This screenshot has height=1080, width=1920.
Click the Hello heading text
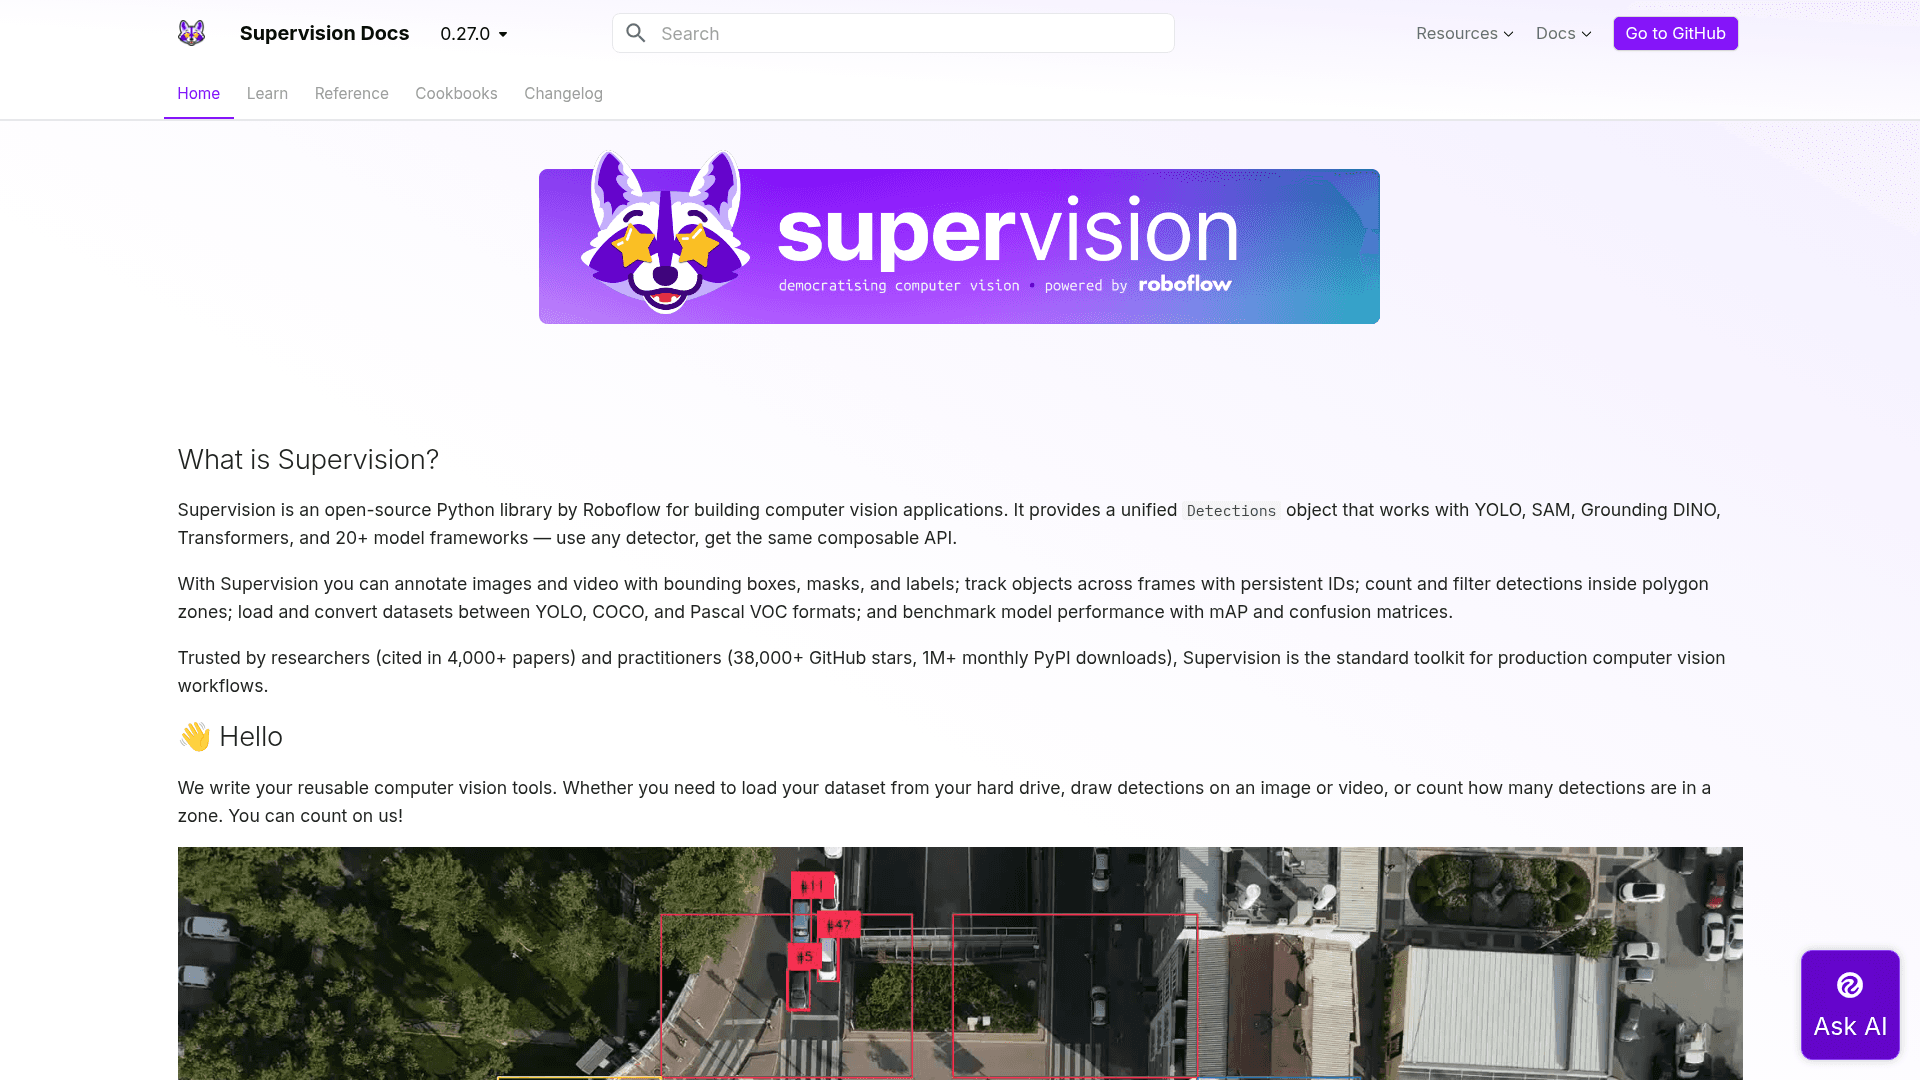[x=251, y=736]
